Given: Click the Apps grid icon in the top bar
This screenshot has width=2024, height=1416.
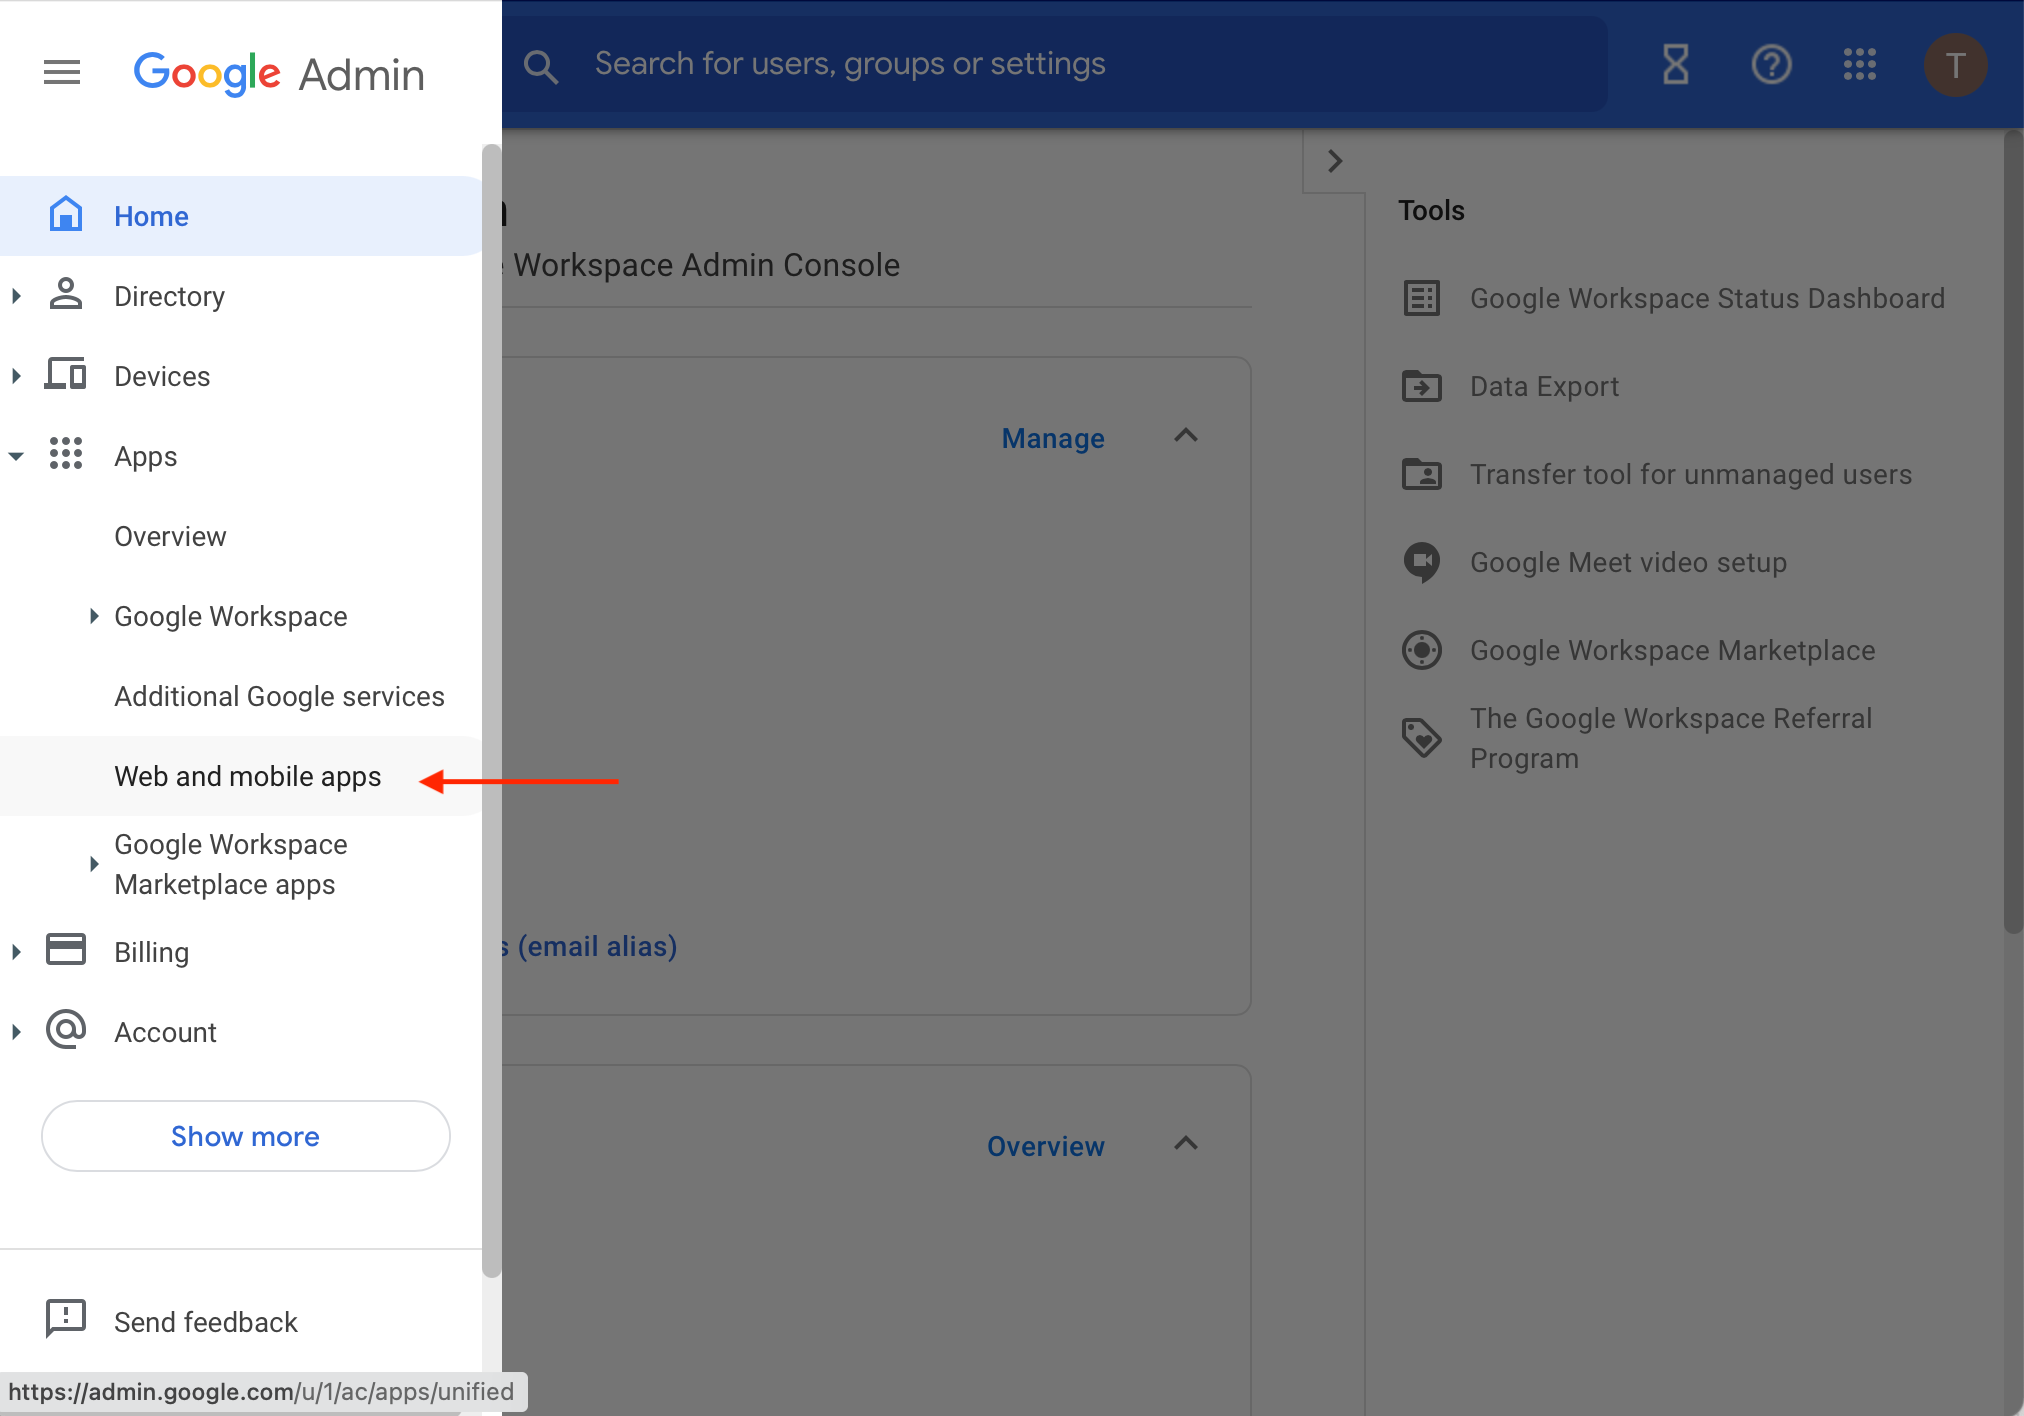Looking at the screenshot, I should pyautogui.click(x=1859, y=63).
